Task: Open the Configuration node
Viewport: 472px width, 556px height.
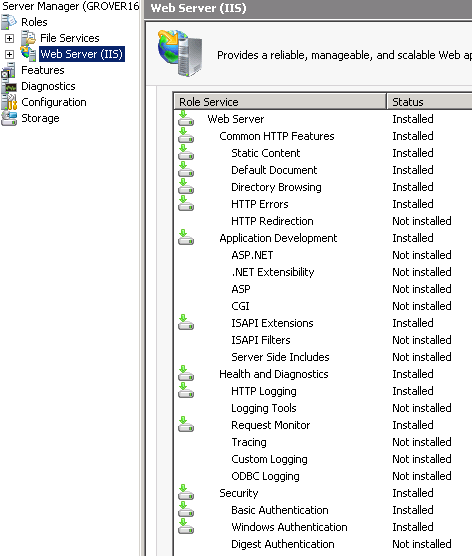Action: pyautogui.click(x=54, y=102)
